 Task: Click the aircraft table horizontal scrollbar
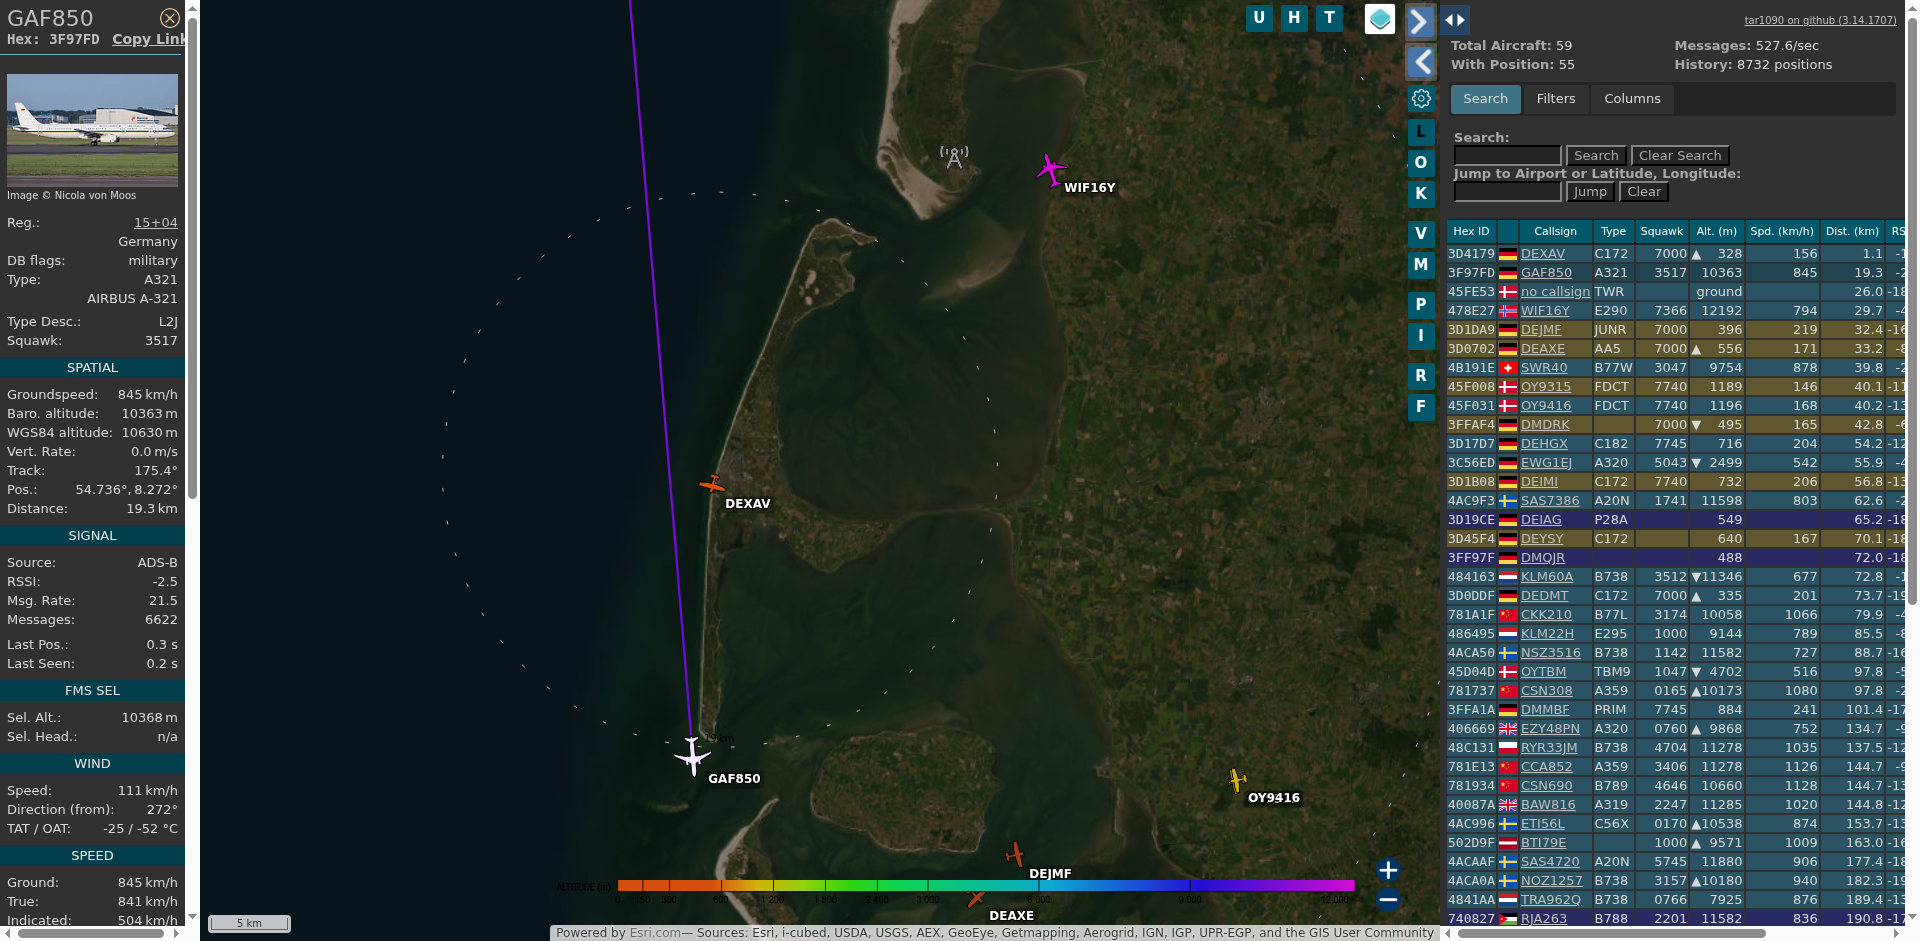pos(1611,933)
